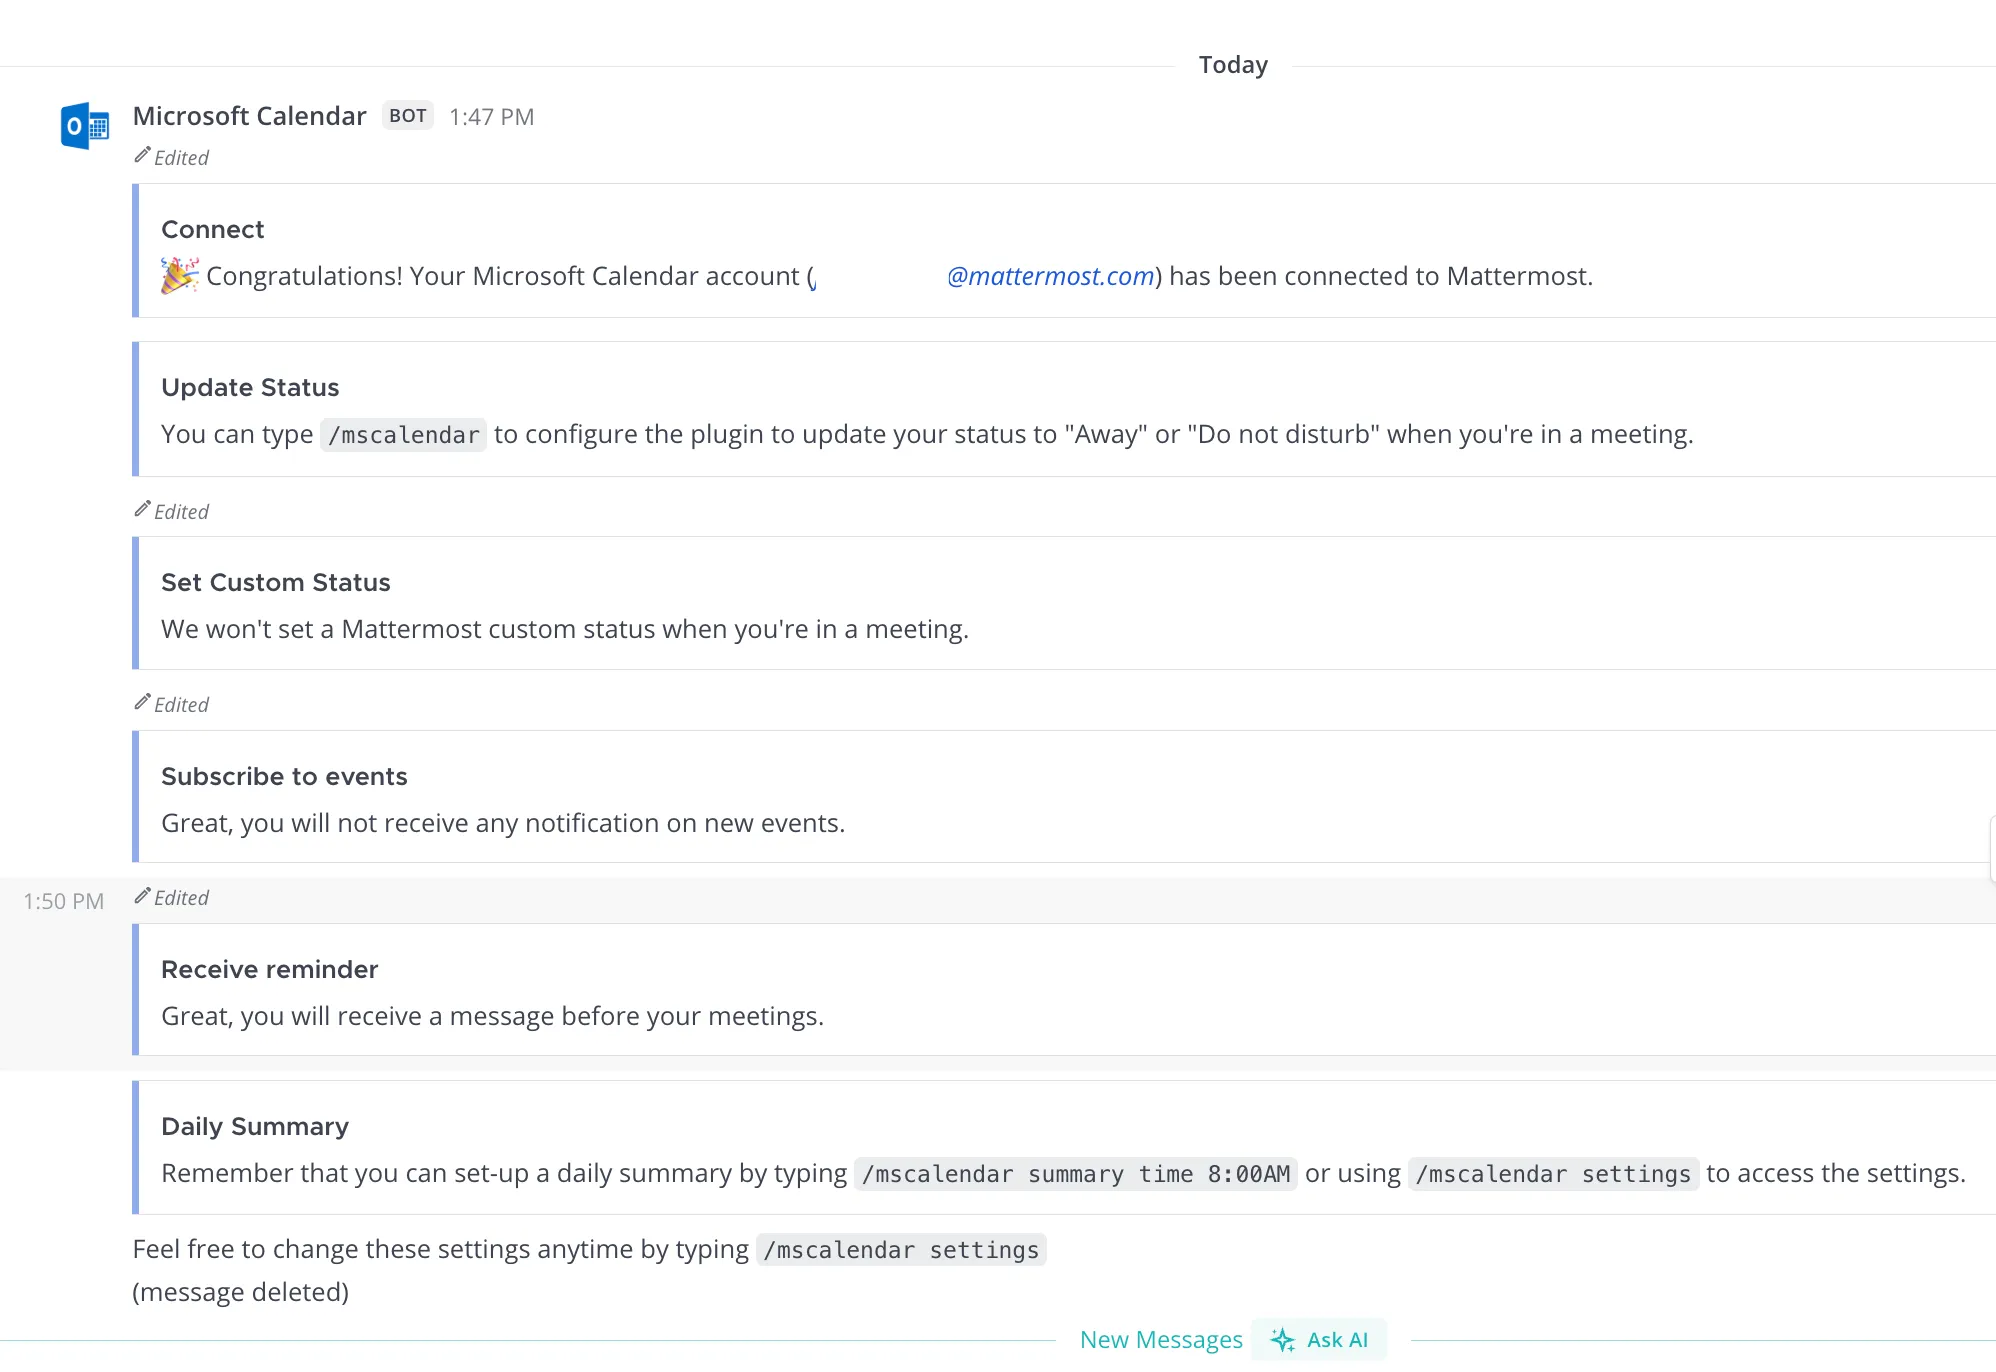Click the Connect attachment heading
The height and width of the screenshot is (1372, 1996).
pyautogui.click(x=213, y=229)
